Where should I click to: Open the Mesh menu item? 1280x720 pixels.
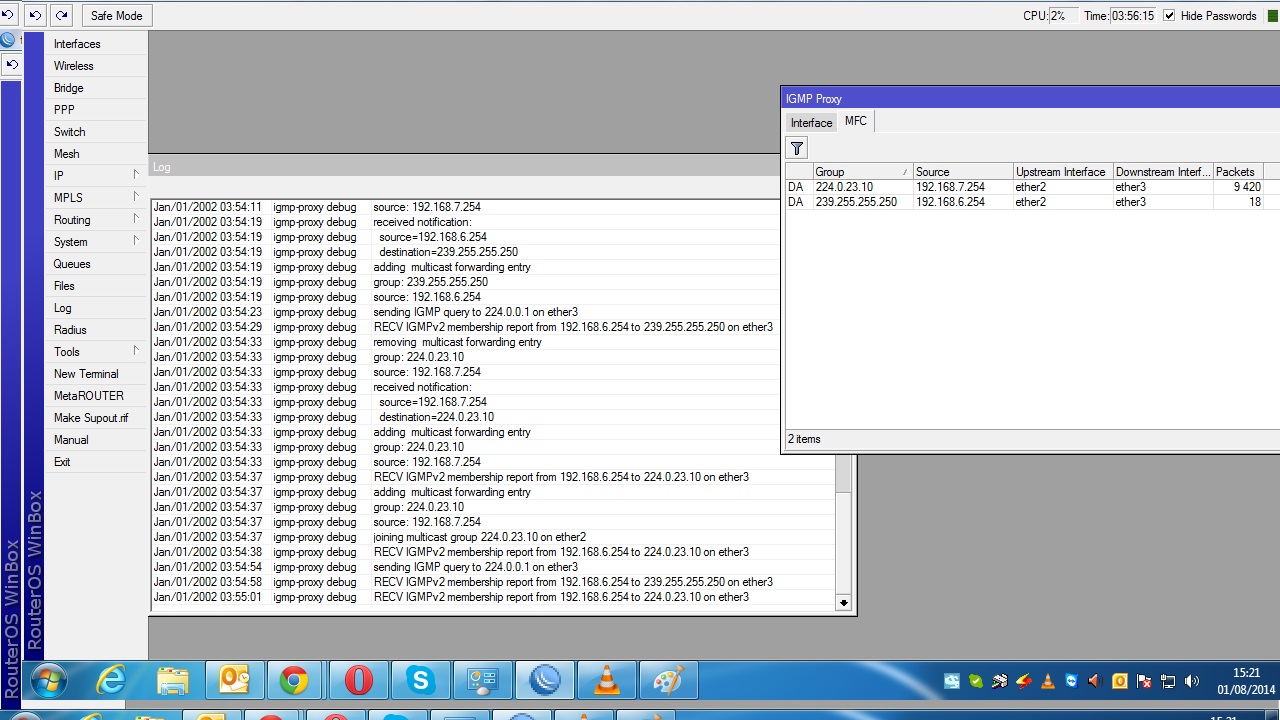pos(96,154)
